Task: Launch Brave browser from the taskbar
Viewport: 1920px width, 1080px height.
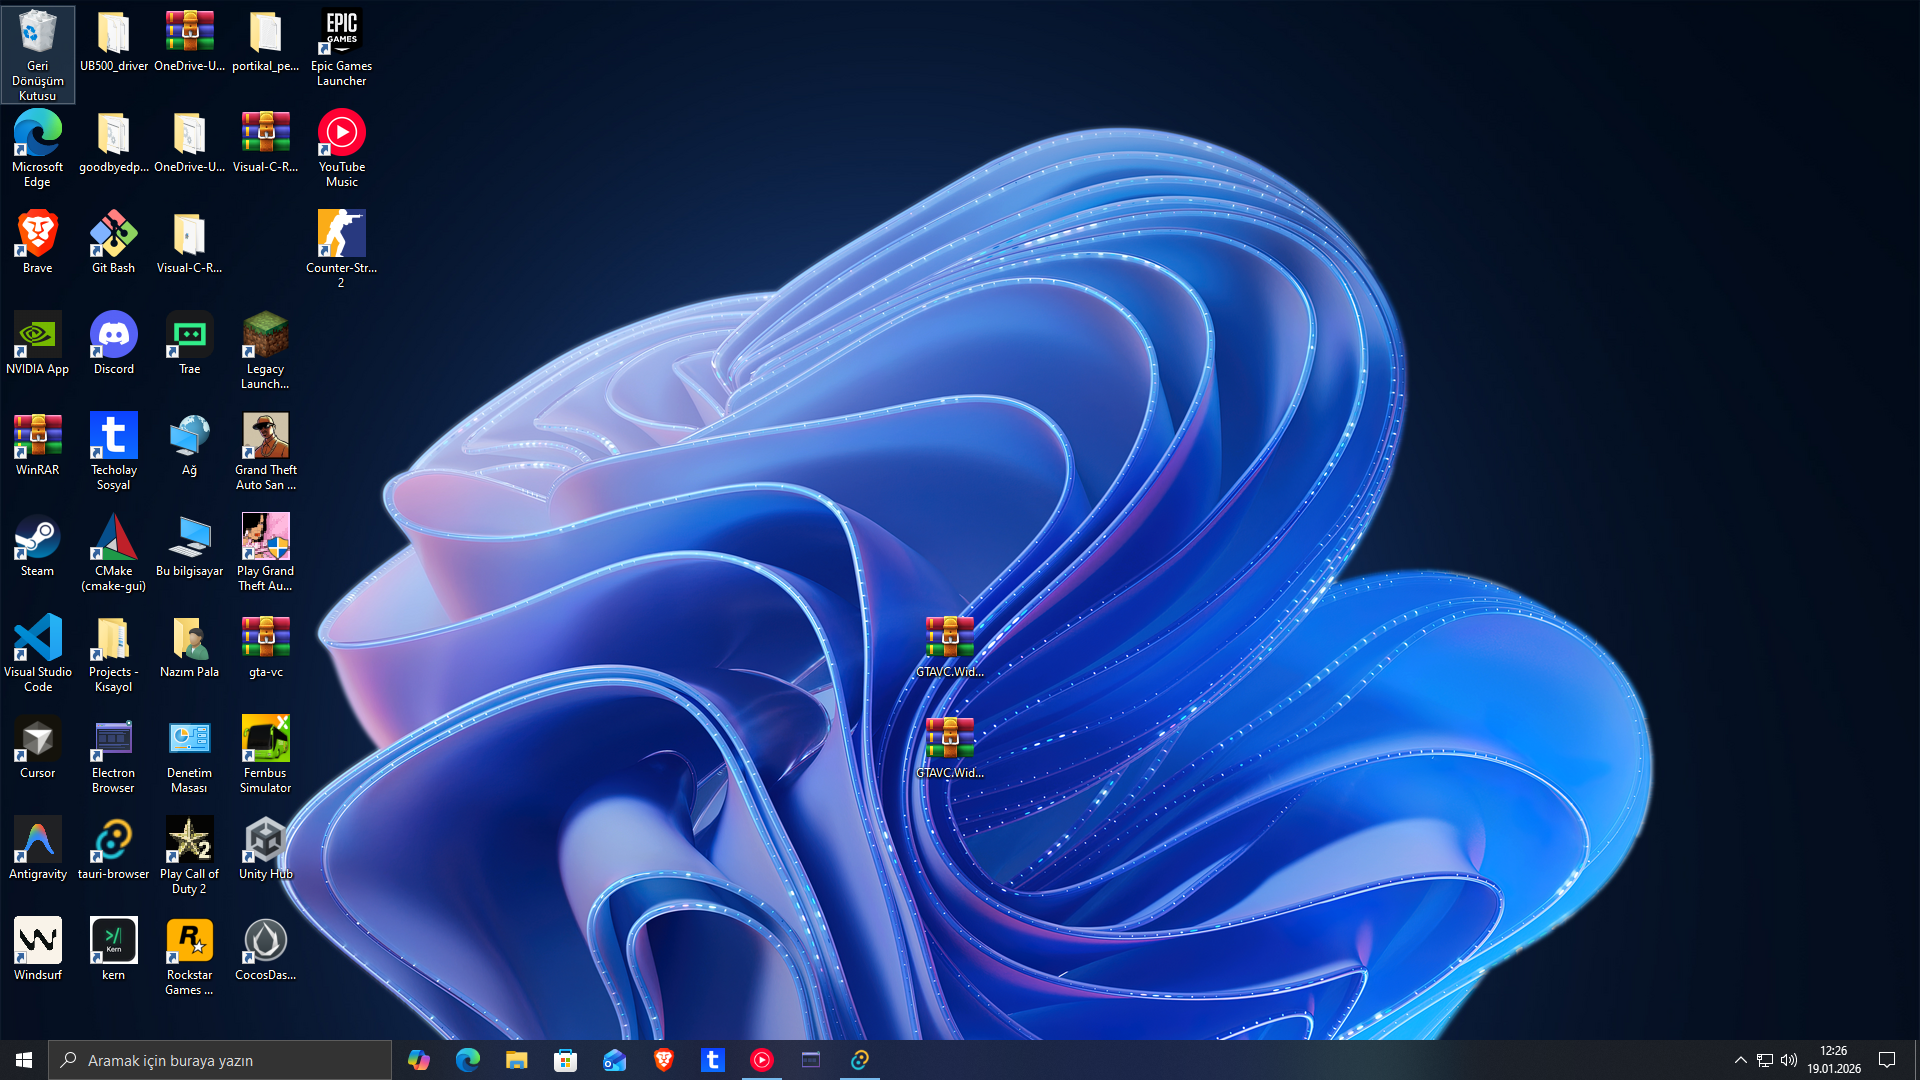Action: 663,1060
